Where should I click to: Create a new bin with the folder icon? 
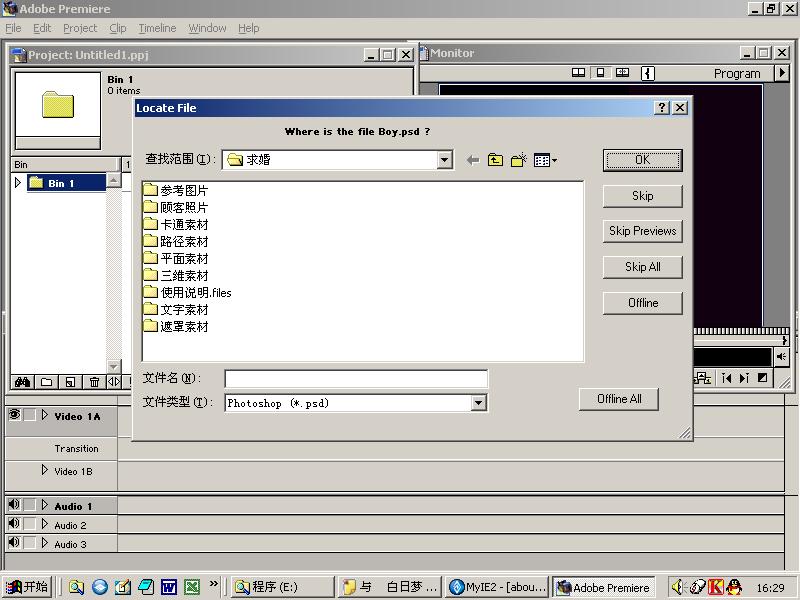[x=46, y=382]
